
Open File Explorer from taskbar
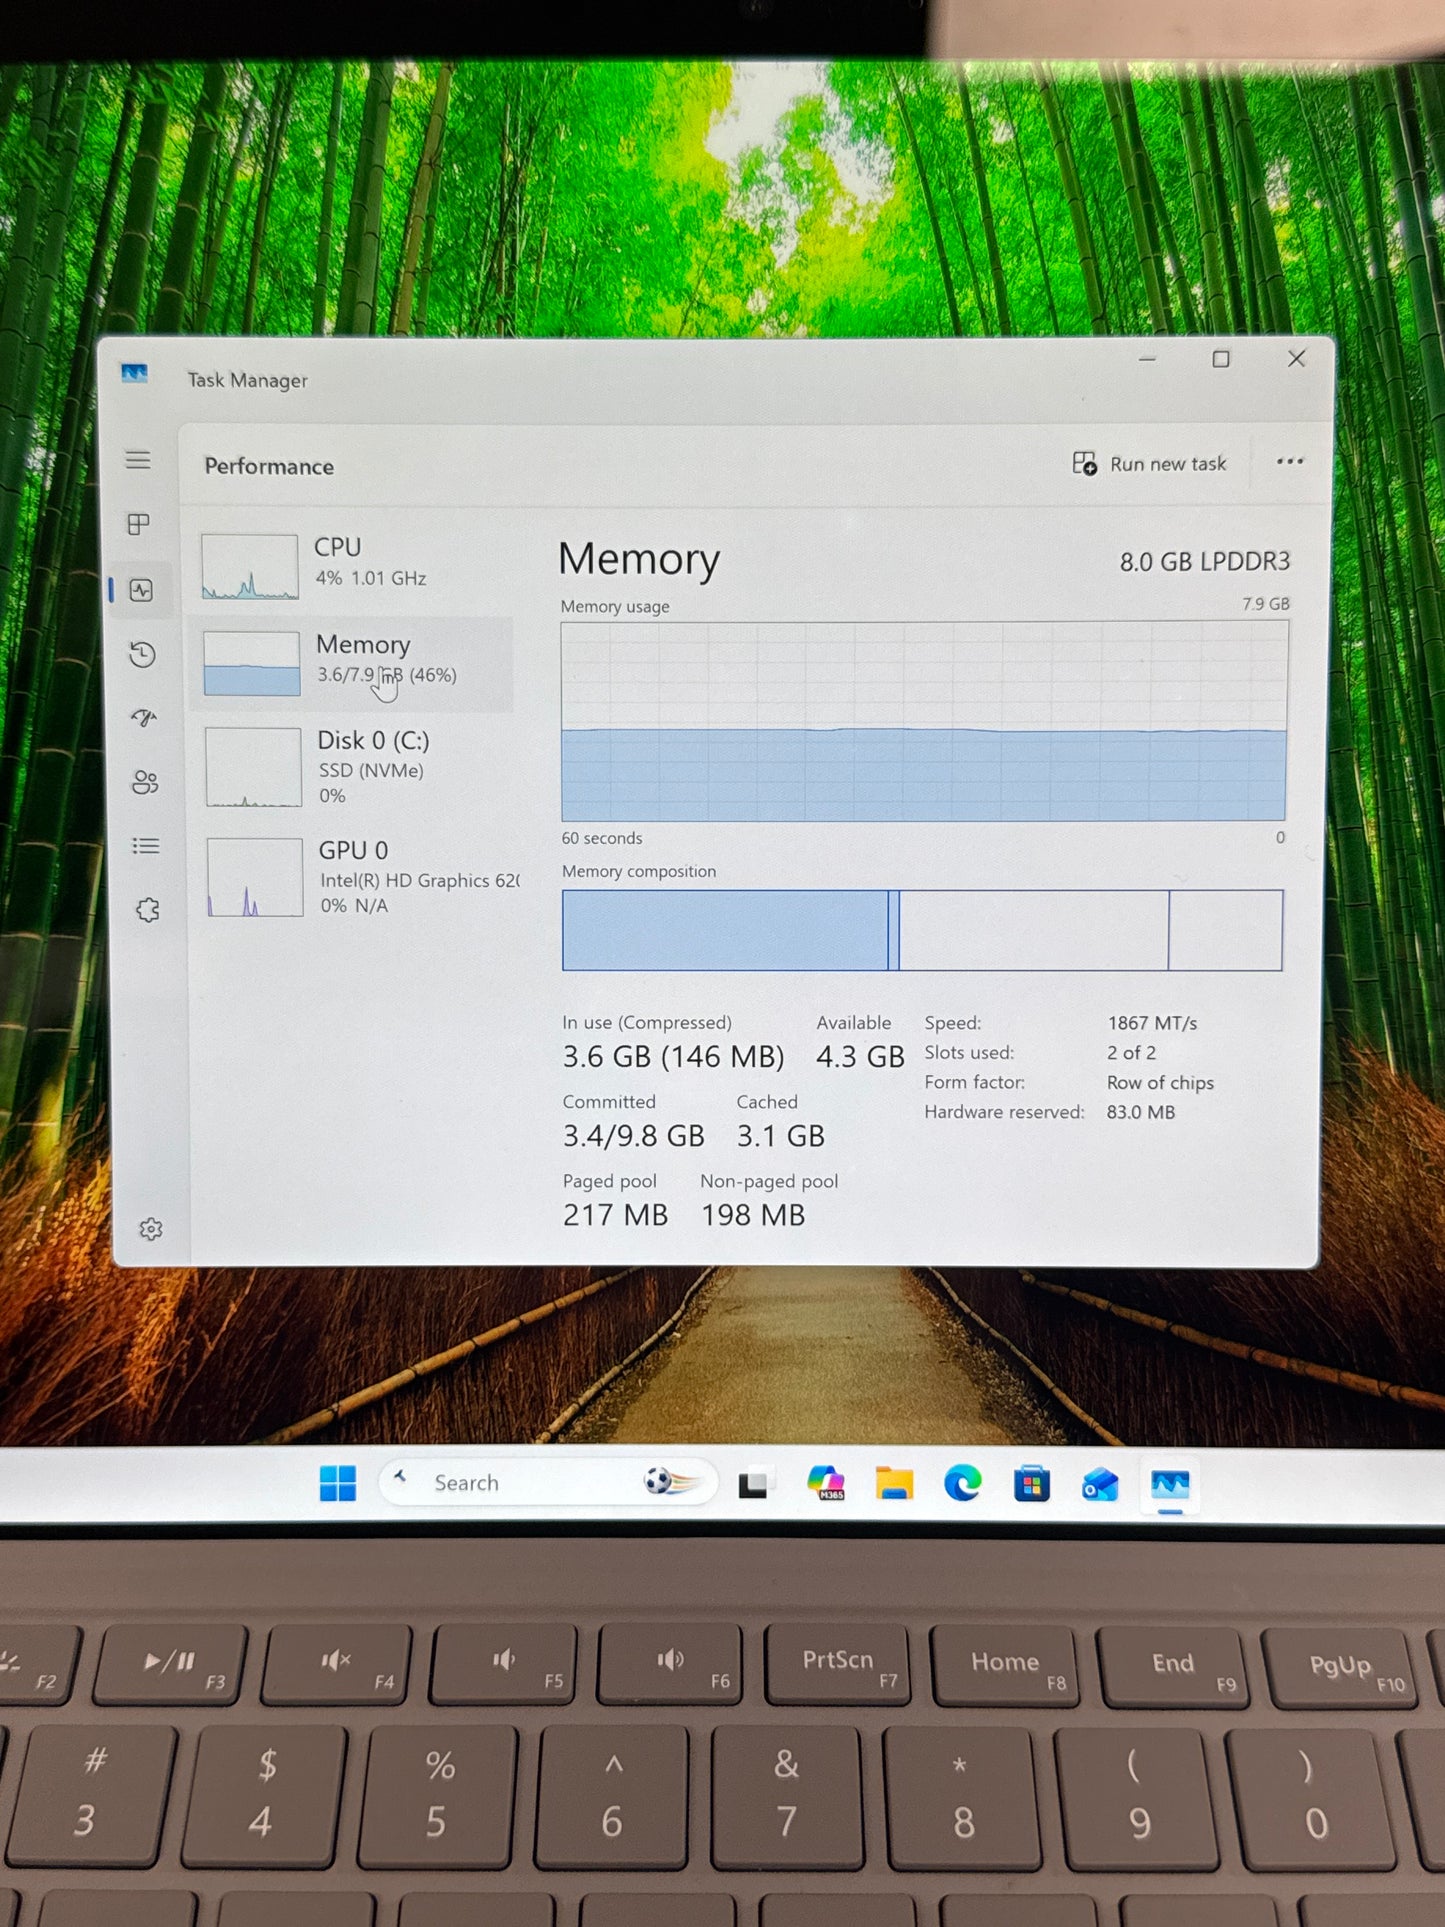(x=894, y=1484)
